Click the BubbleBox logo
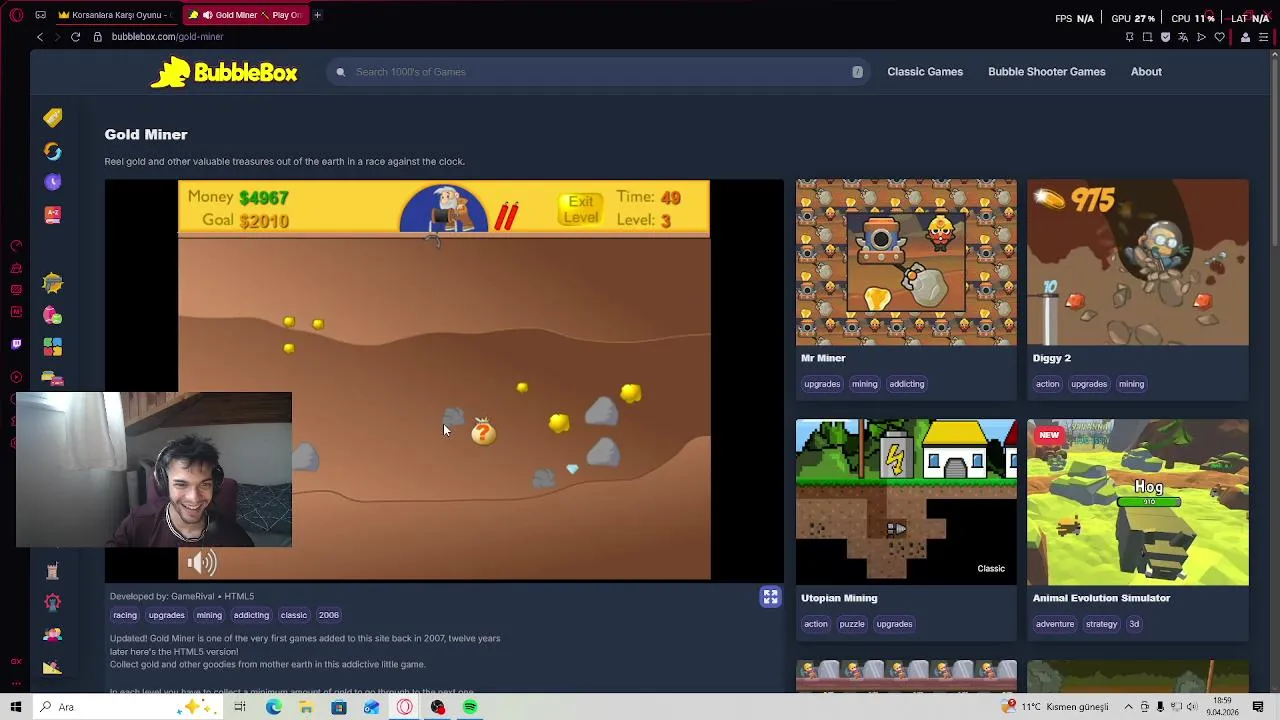 [x=224, y=72]
